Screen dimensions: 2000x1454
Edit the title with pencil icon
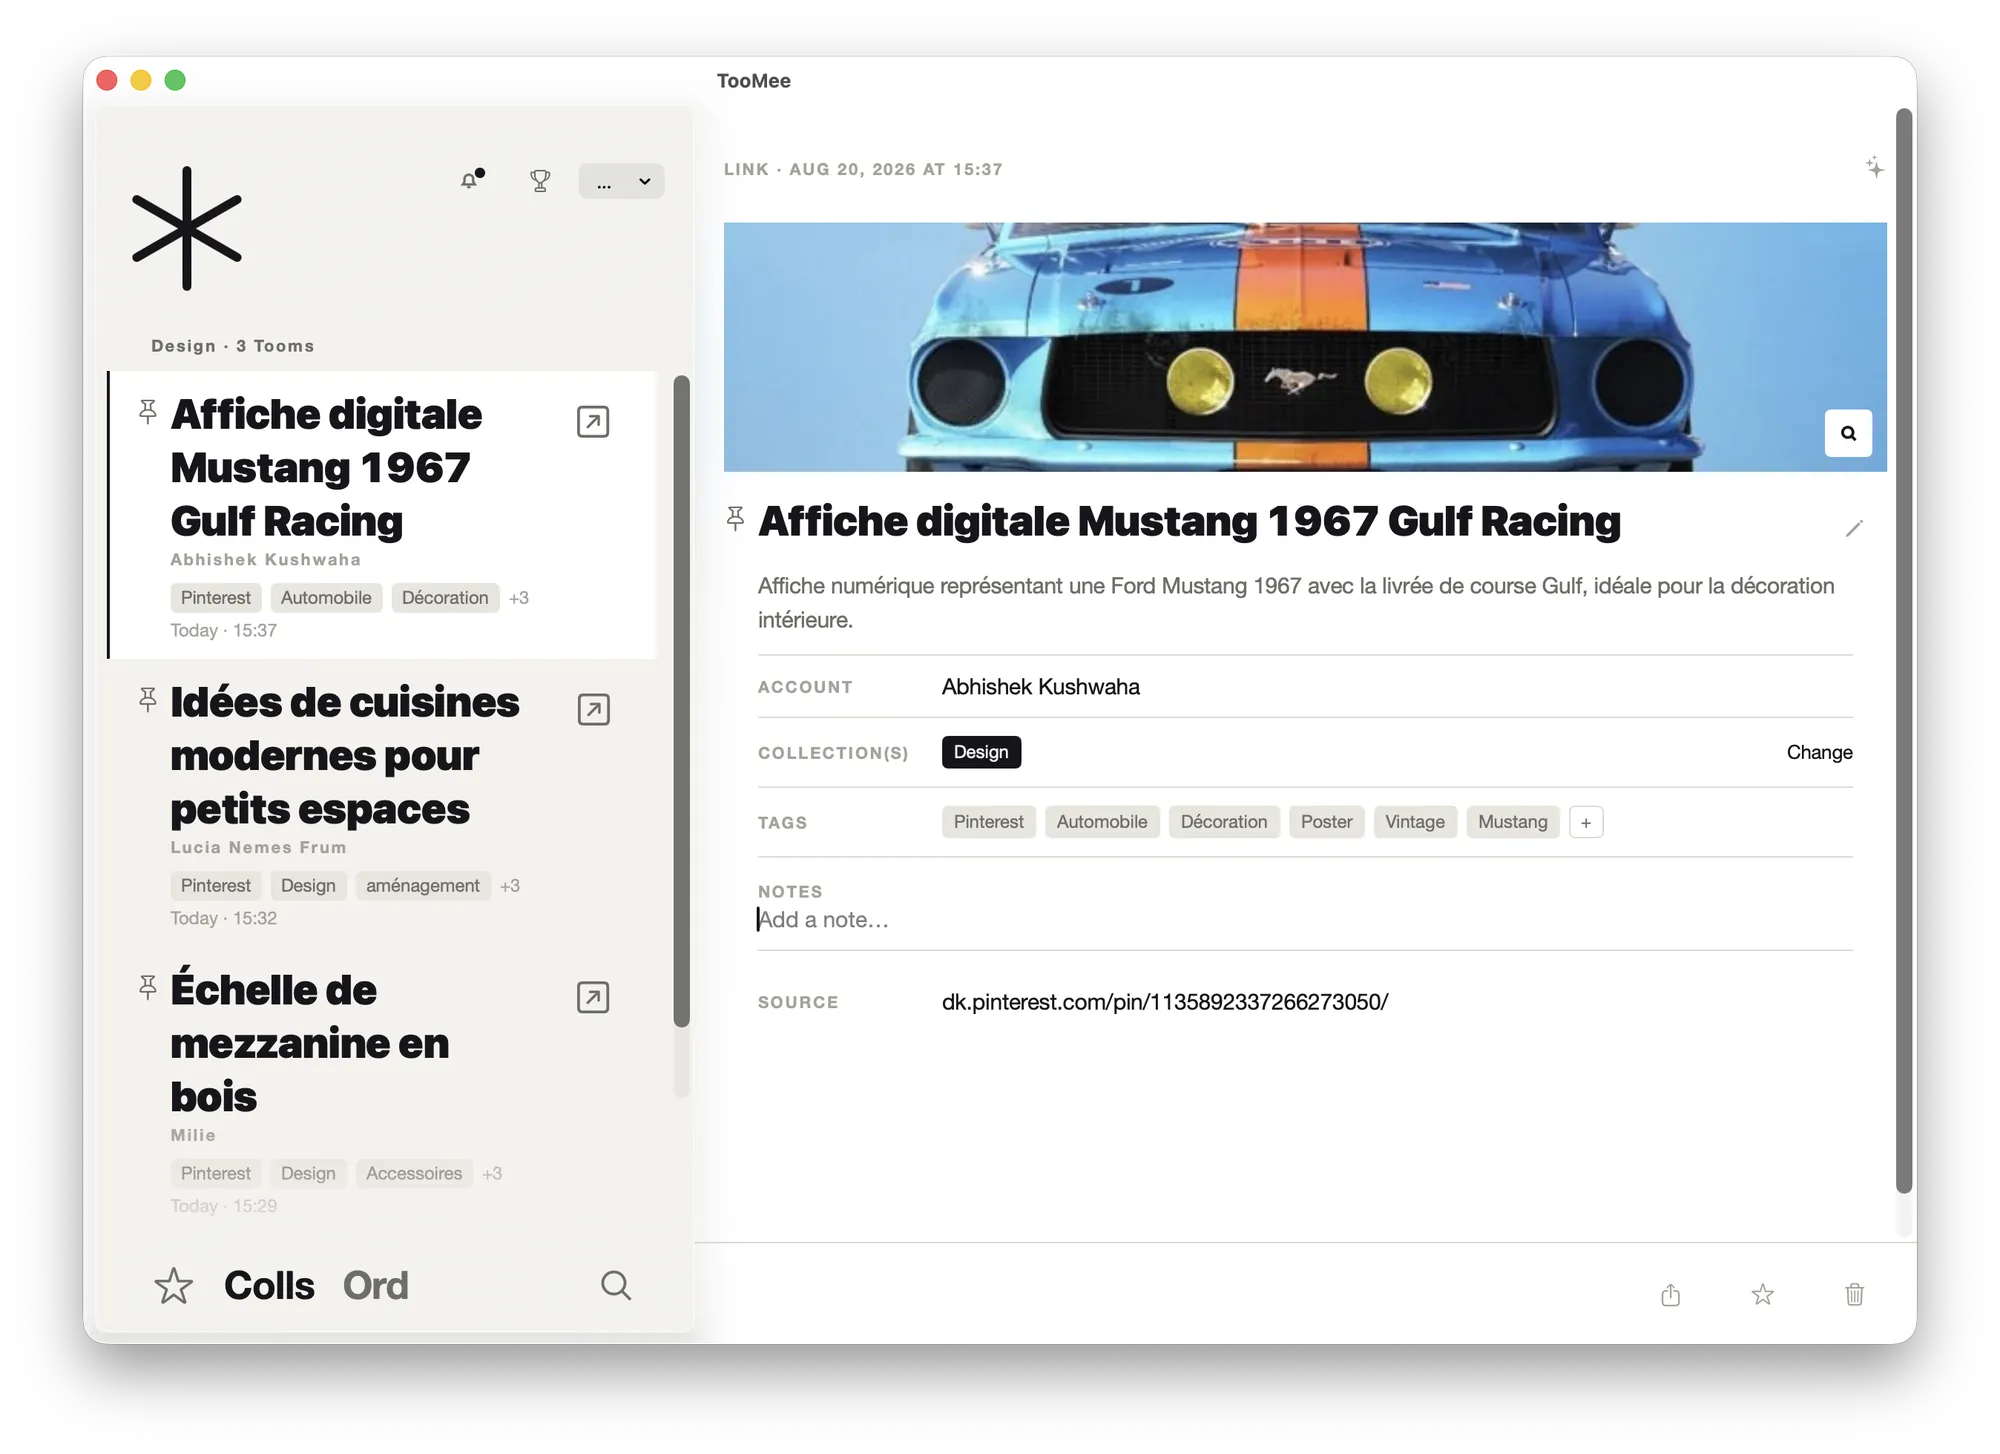[x=1854, y=528]
